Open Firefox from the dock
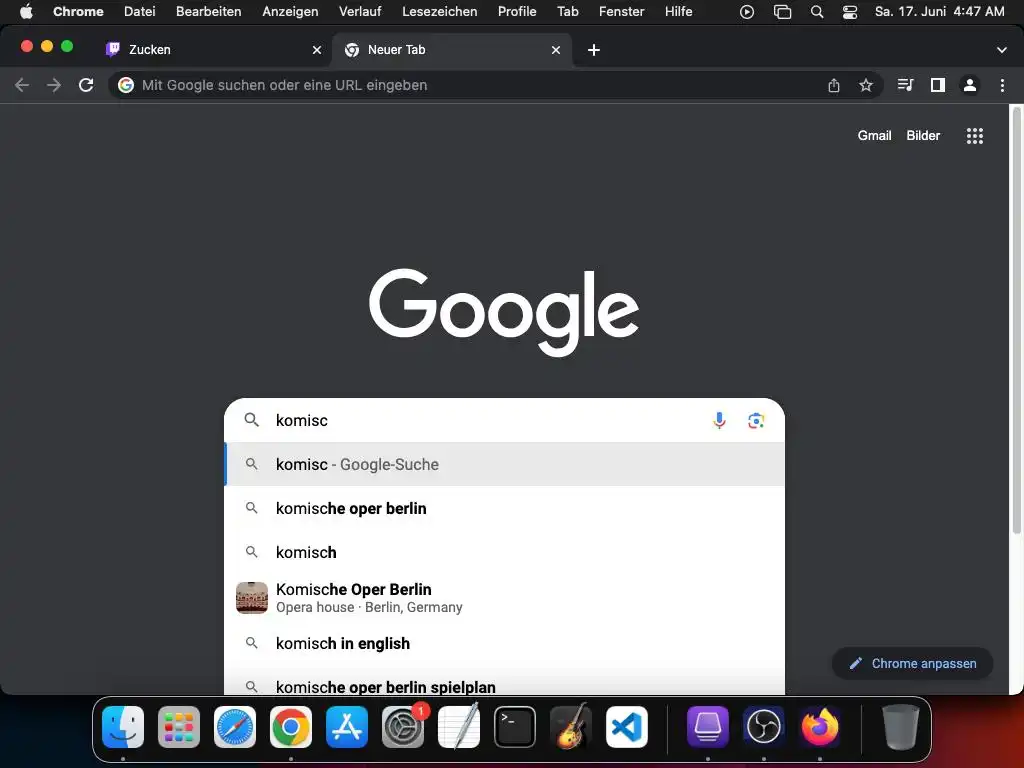The height and width of the screenshot is (768, 1024). coord(820,727)
